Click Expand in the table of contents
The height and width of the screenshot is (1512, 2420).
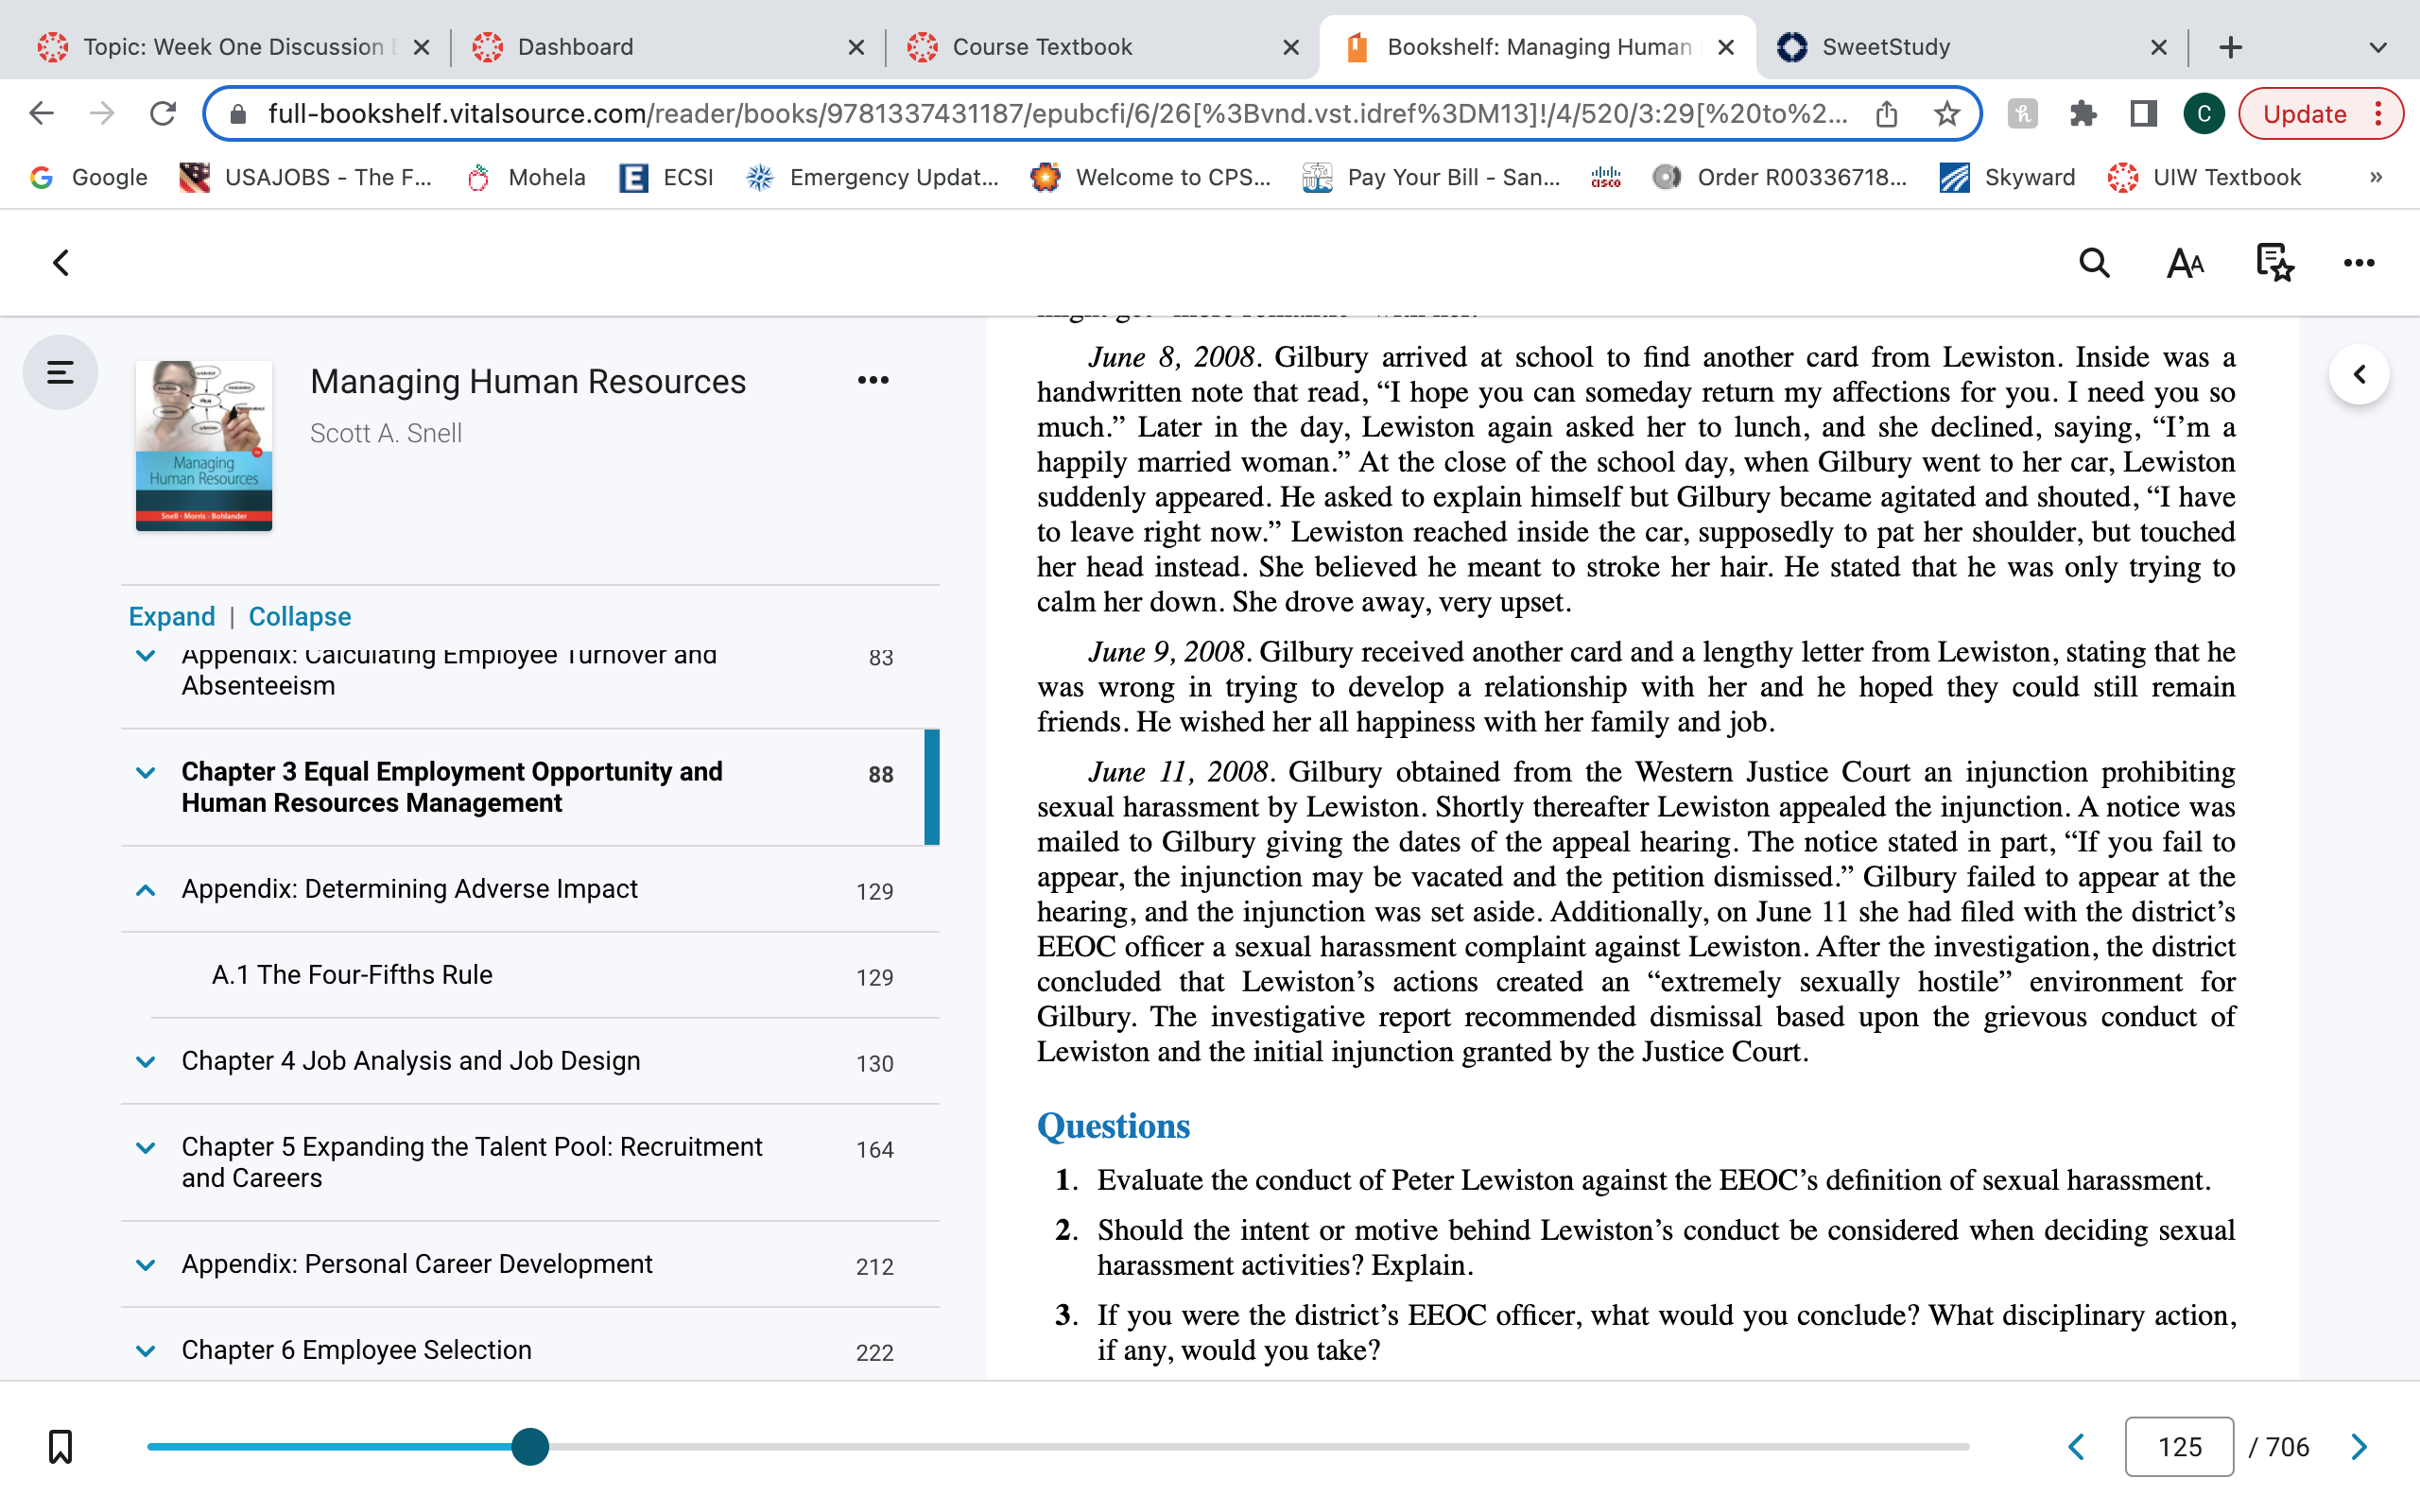172,616
